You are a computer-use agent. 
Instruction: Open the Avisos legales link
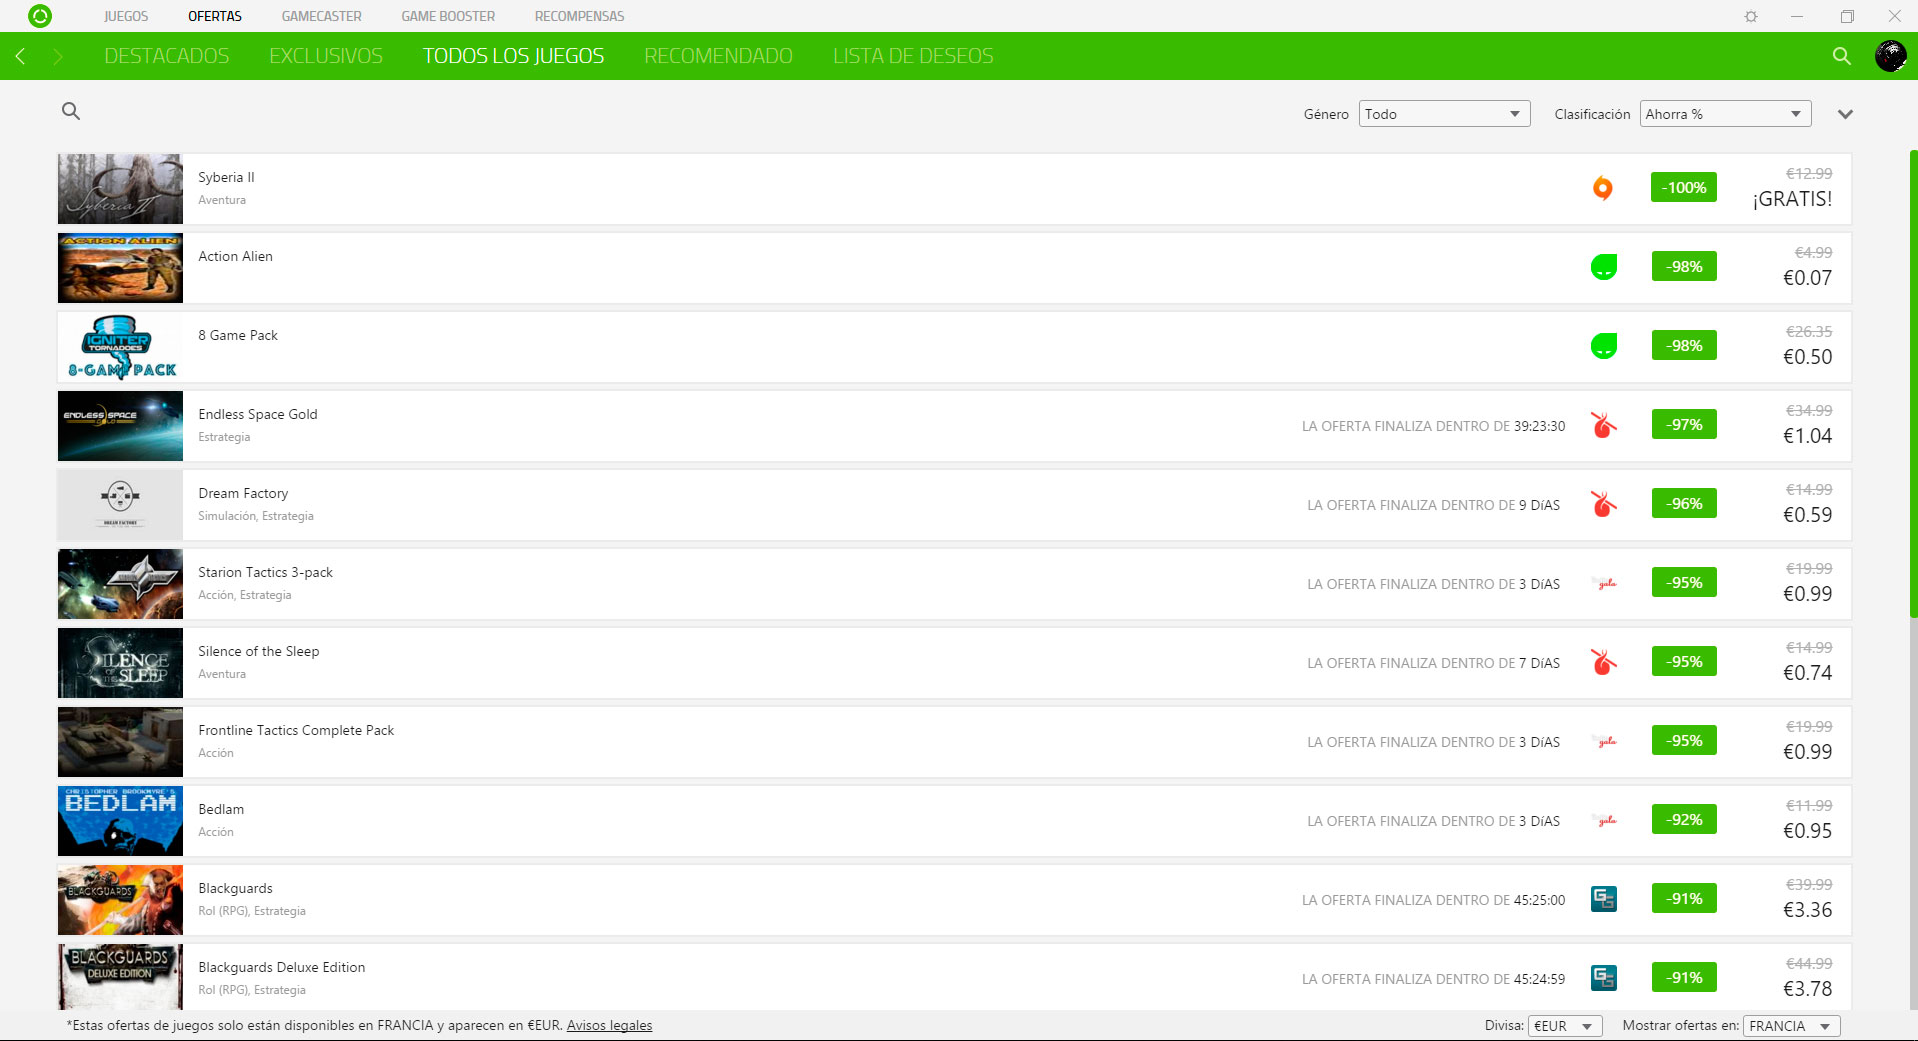point(609,1025)
